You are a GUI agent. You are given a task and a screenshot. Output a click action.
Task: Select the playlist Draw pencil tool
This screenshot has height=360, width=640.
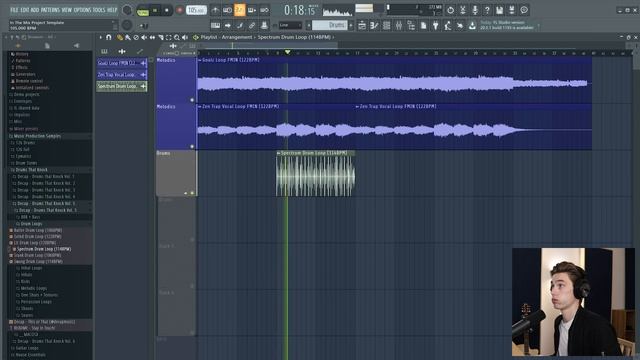coord(120,37)
